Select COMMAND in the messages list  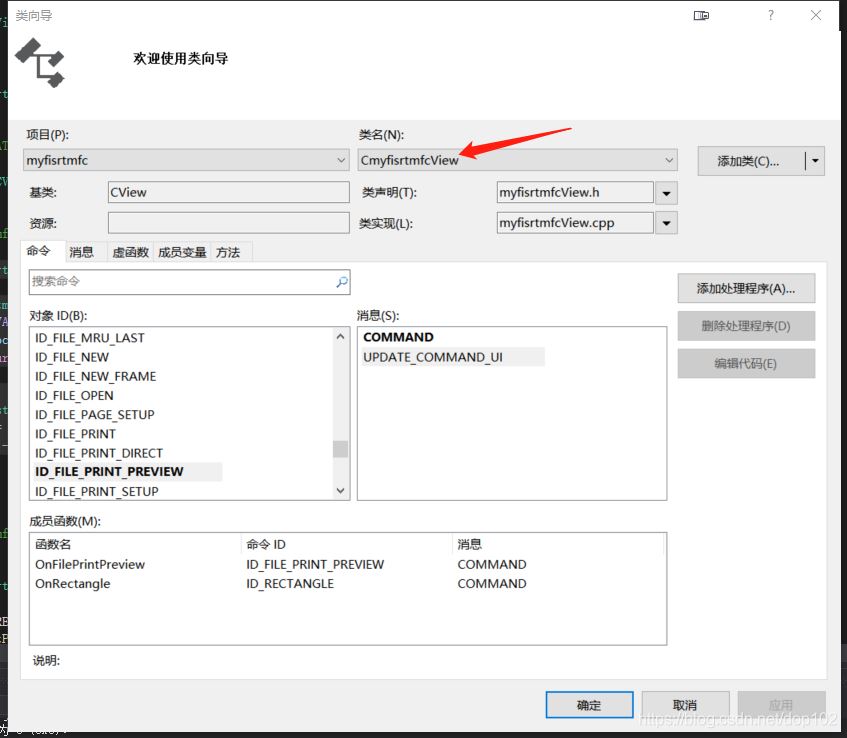398,337
